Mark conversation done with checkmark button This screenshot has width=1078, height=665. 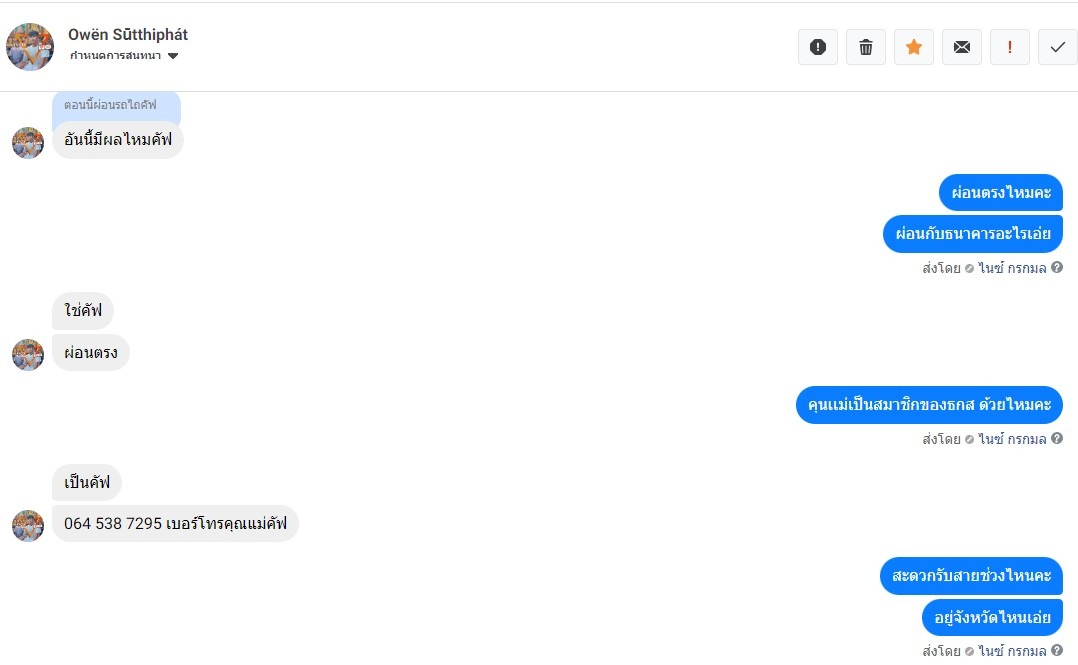(1057, 47)
